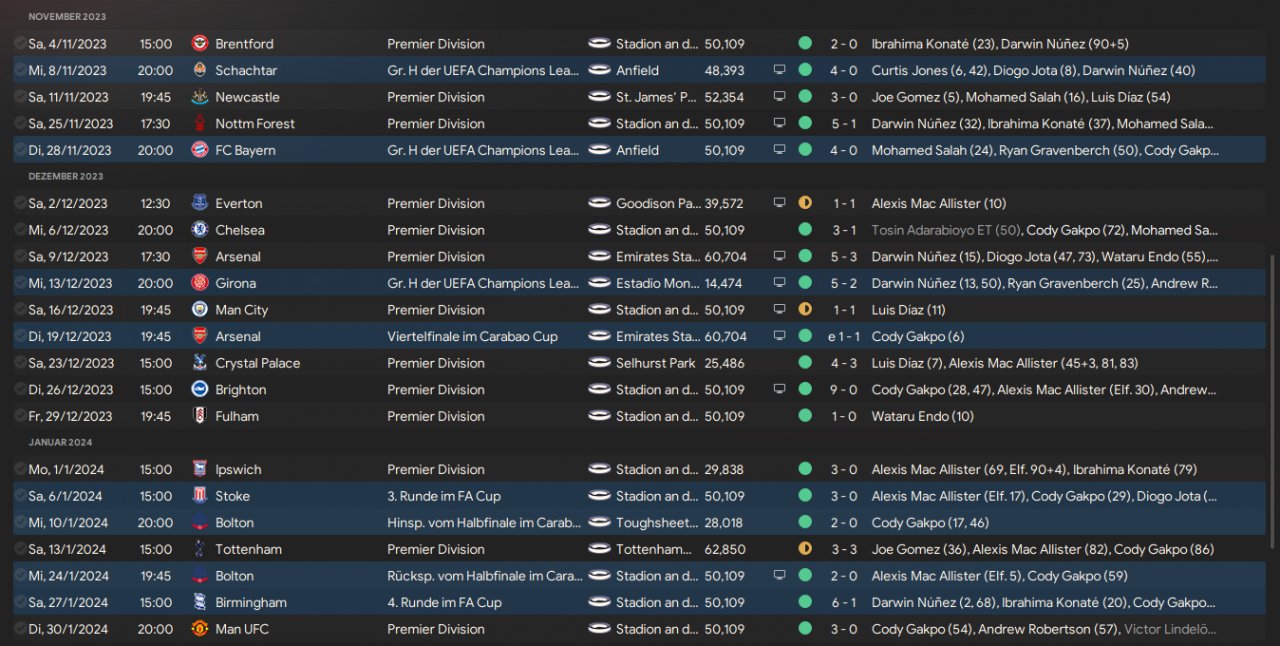Toggle the check mark on the Everton fixture
Viewport: 1280px width, 646px height.
click(x=20, y=203)
